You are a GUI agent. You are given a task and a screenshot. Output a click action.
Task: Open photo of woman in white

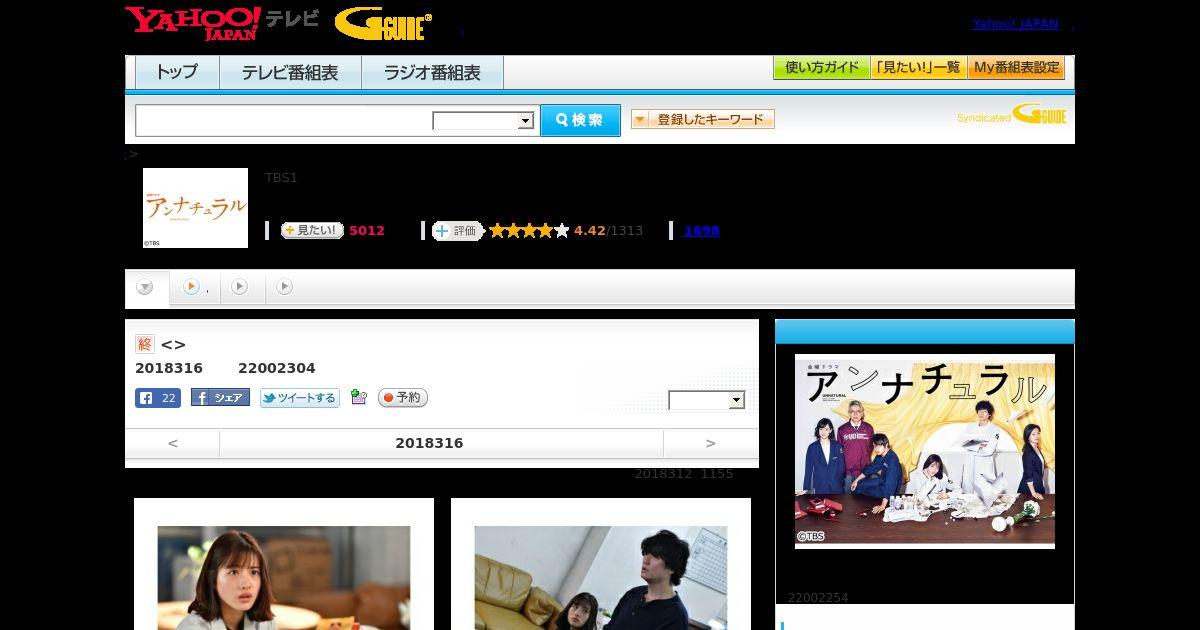click(284, 578)
